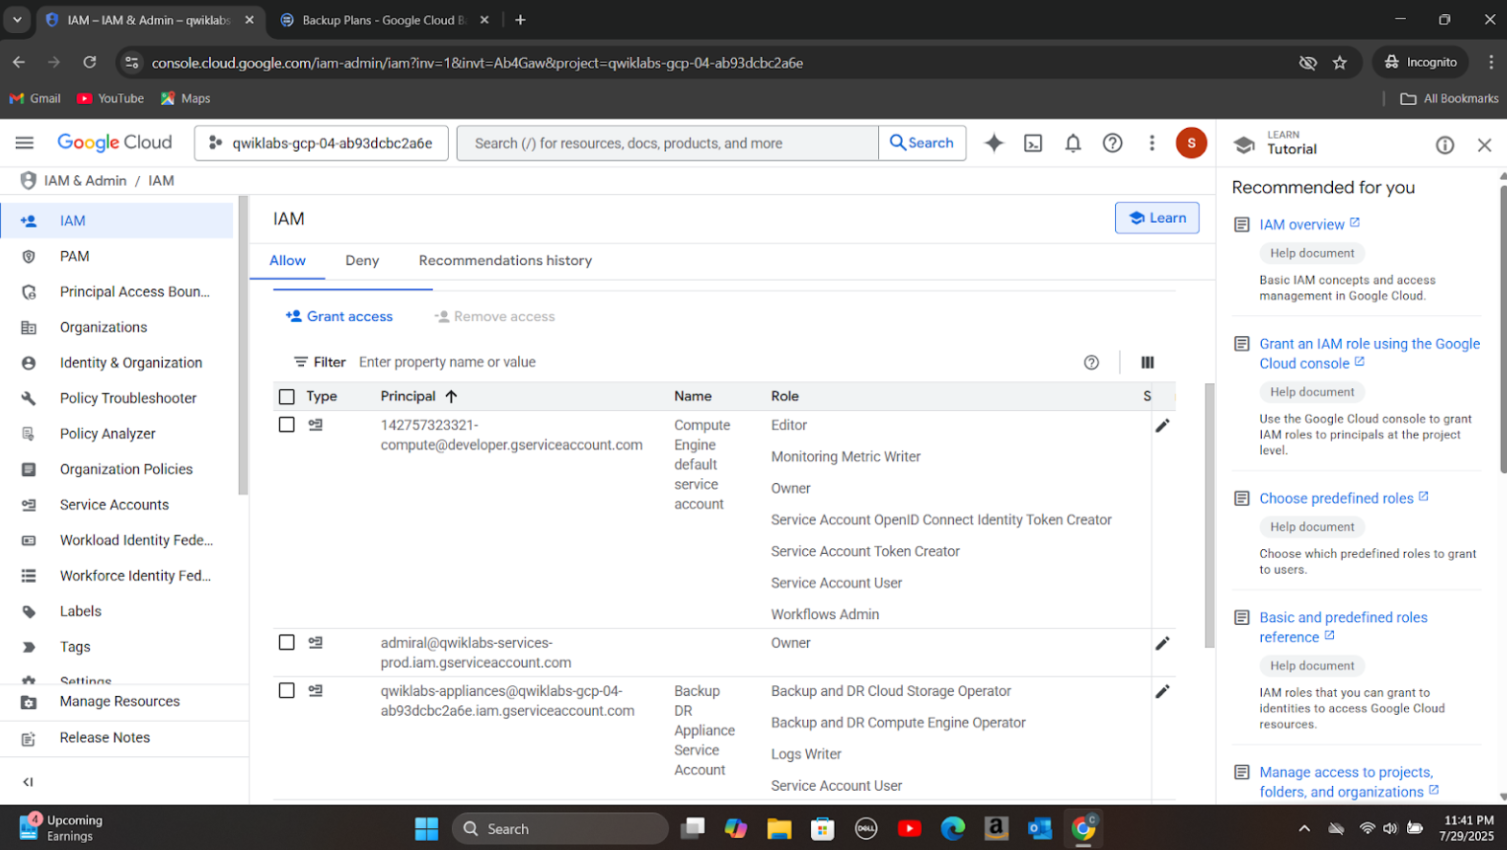The width and height of the screenshot is (1507, 850).
Task: Click the tutorial panel info icon
Action: pyautogui.click(x=1445, y=145)
